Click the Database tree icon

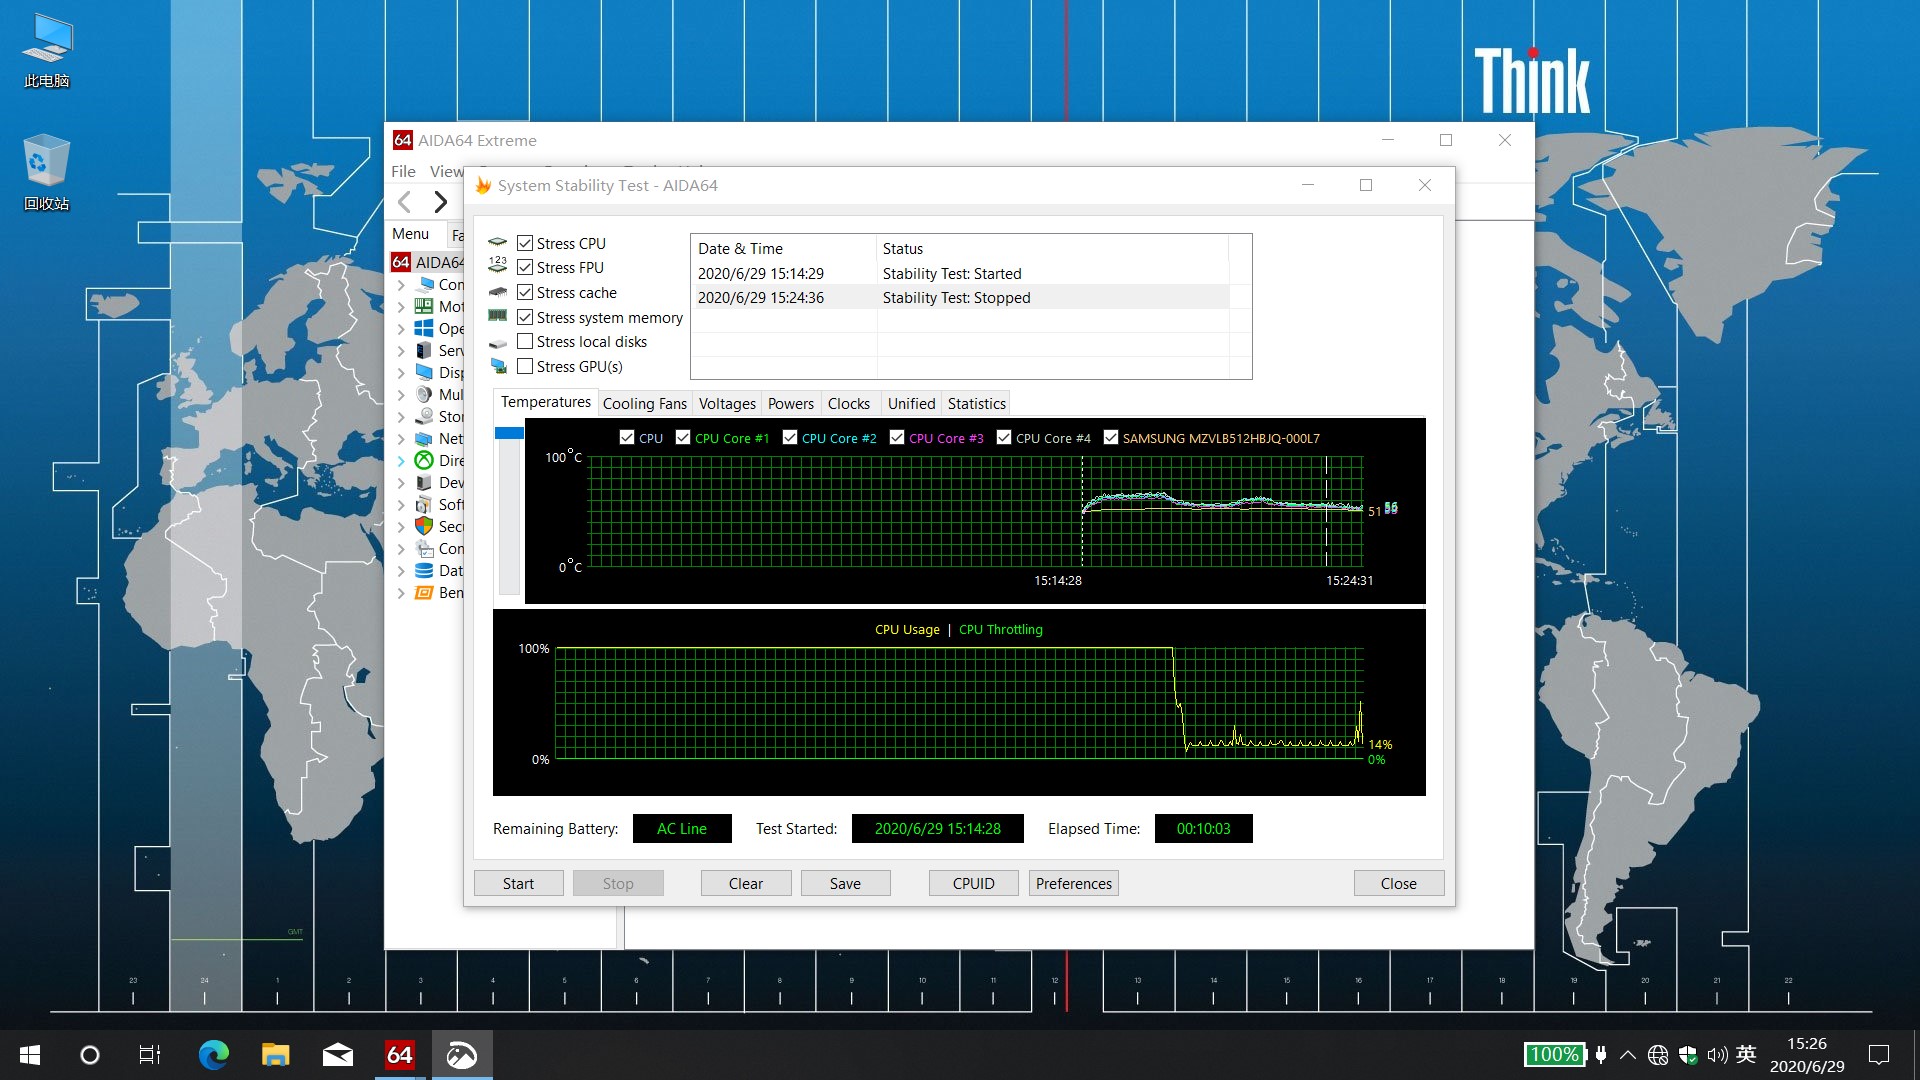(x=424, y=570)
